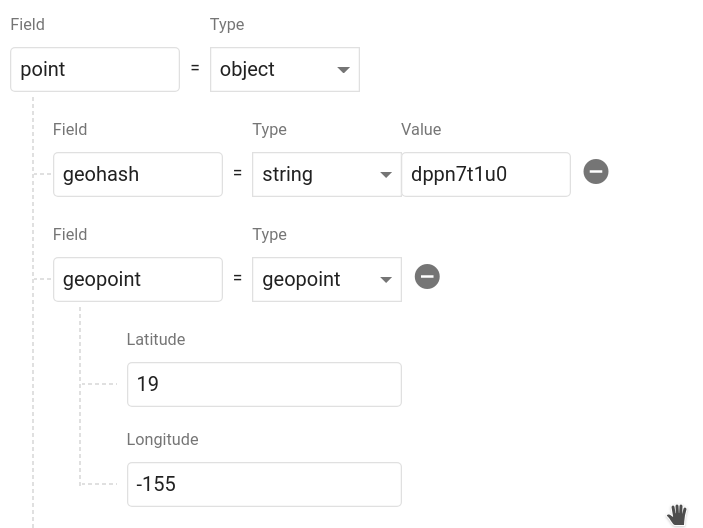Open the object type dropdown for point

click(284, 70)
